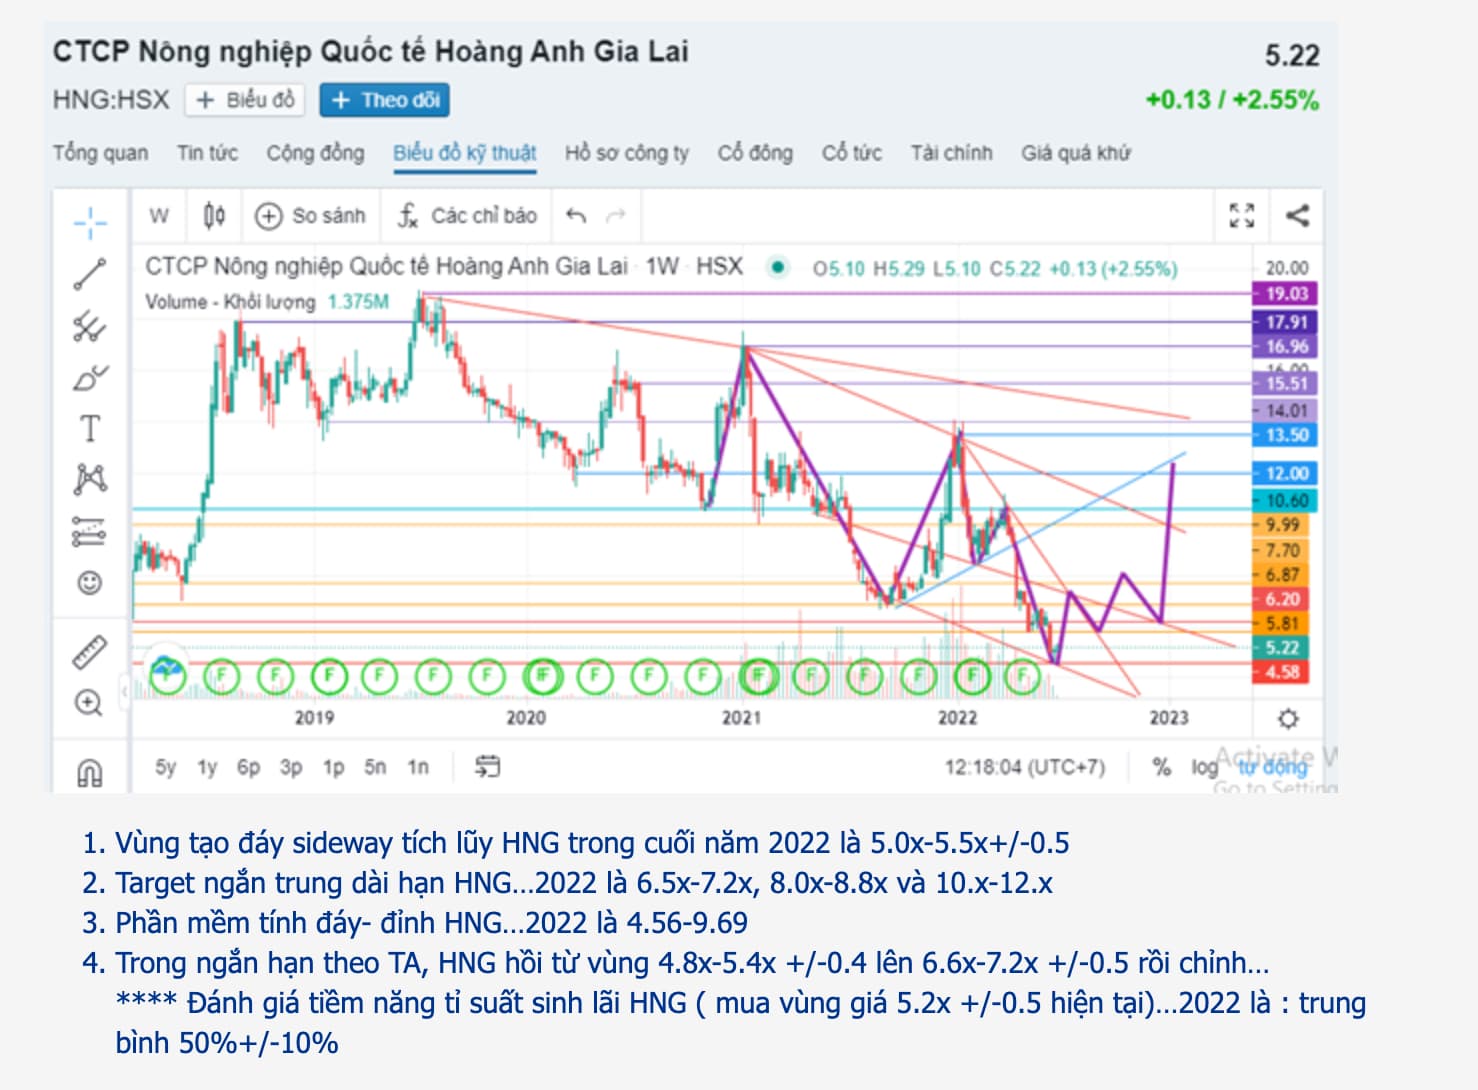The width and height of the screenshot is (1478, 1090).
Task: Set chart range to 5y
Action: coord(166,767)
